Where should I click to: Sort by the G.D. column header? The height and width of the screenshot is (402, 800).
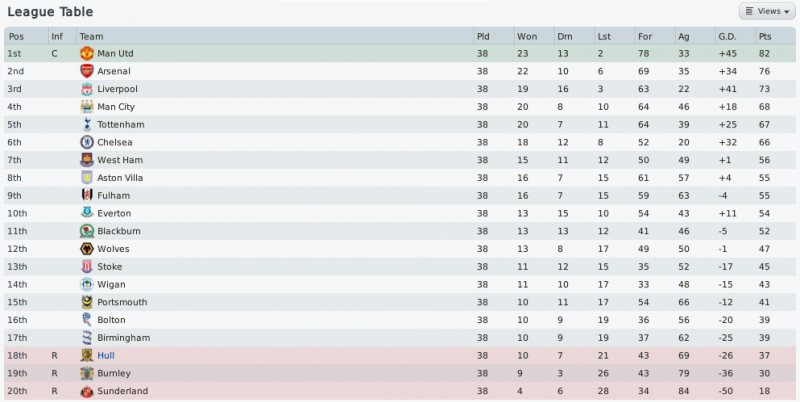click(727, 36)
